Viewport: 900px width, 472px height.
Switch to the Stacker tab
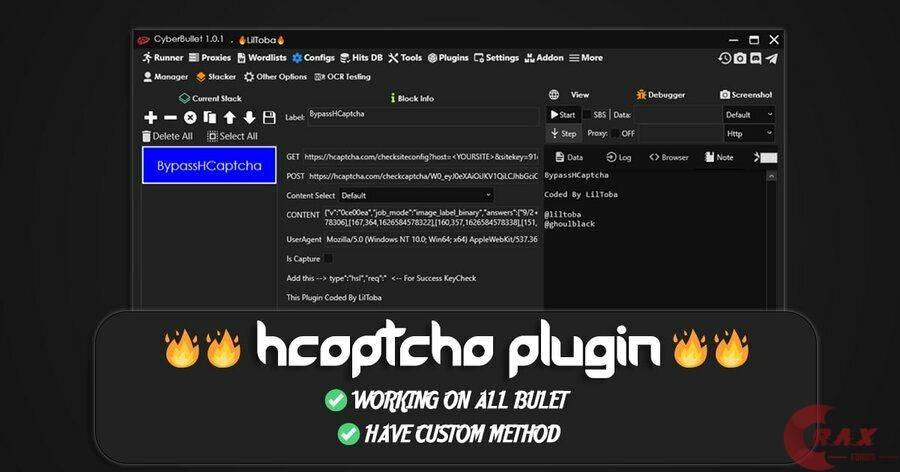(x=216, y=76)
